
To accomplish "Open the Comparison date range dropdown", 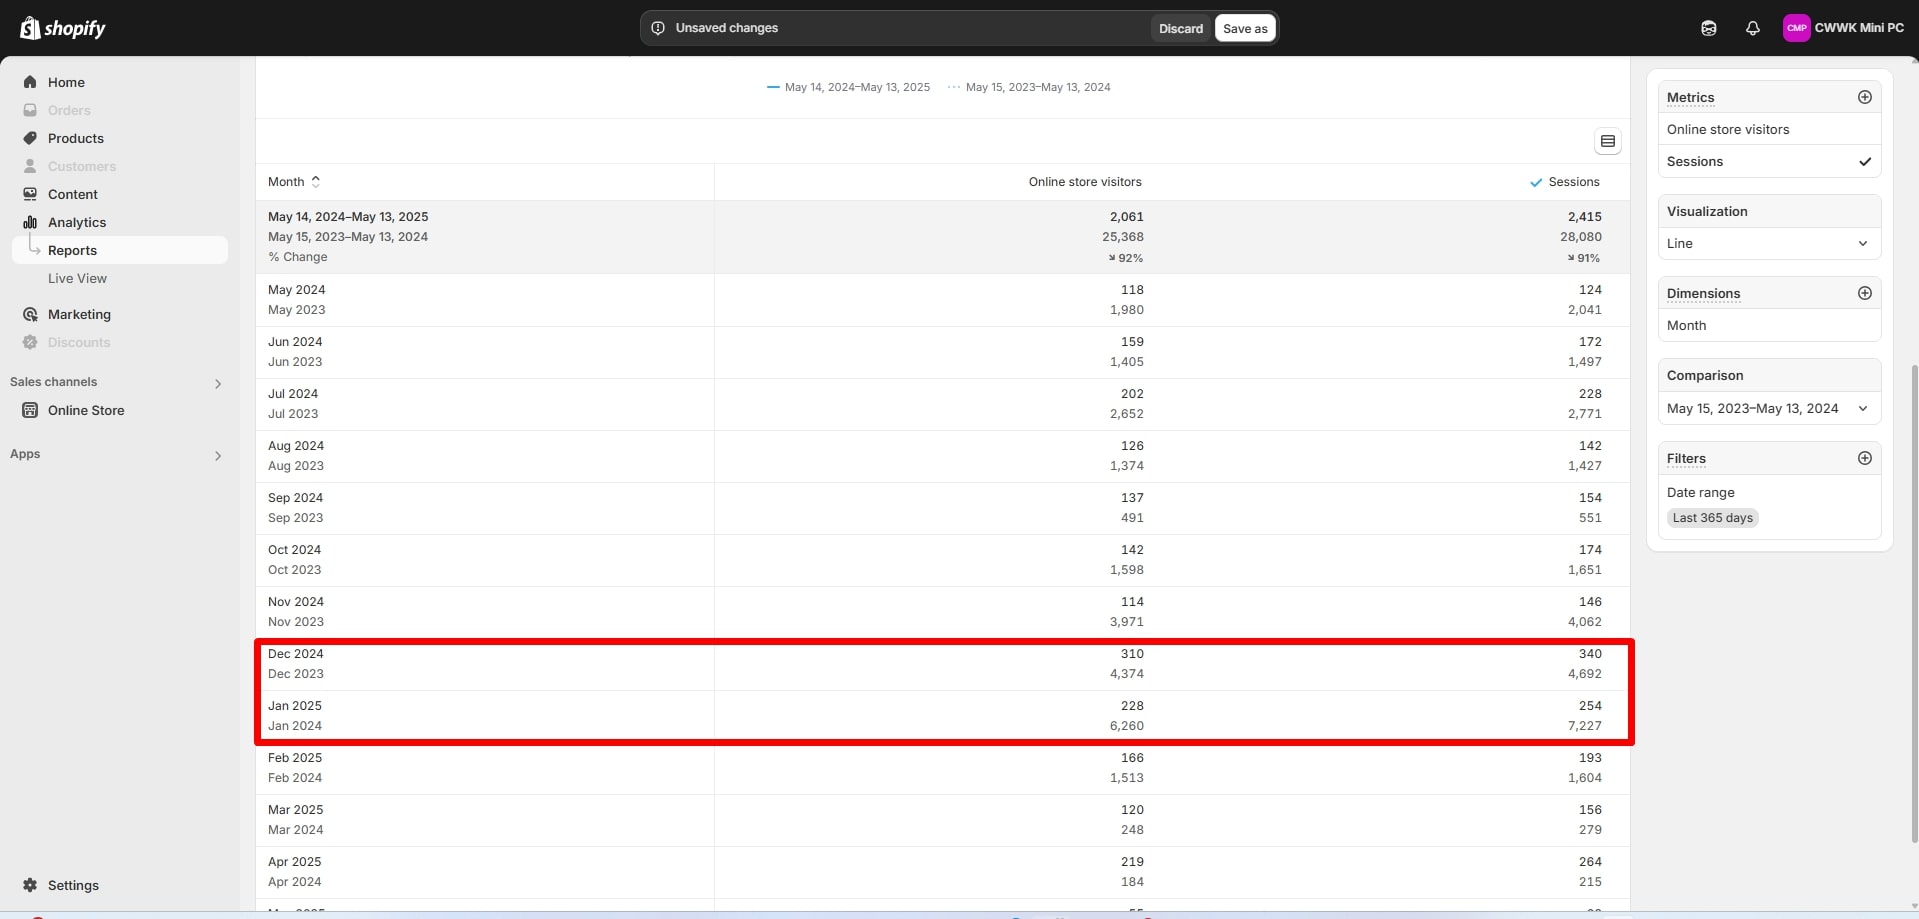I will tap(1767, 408).
